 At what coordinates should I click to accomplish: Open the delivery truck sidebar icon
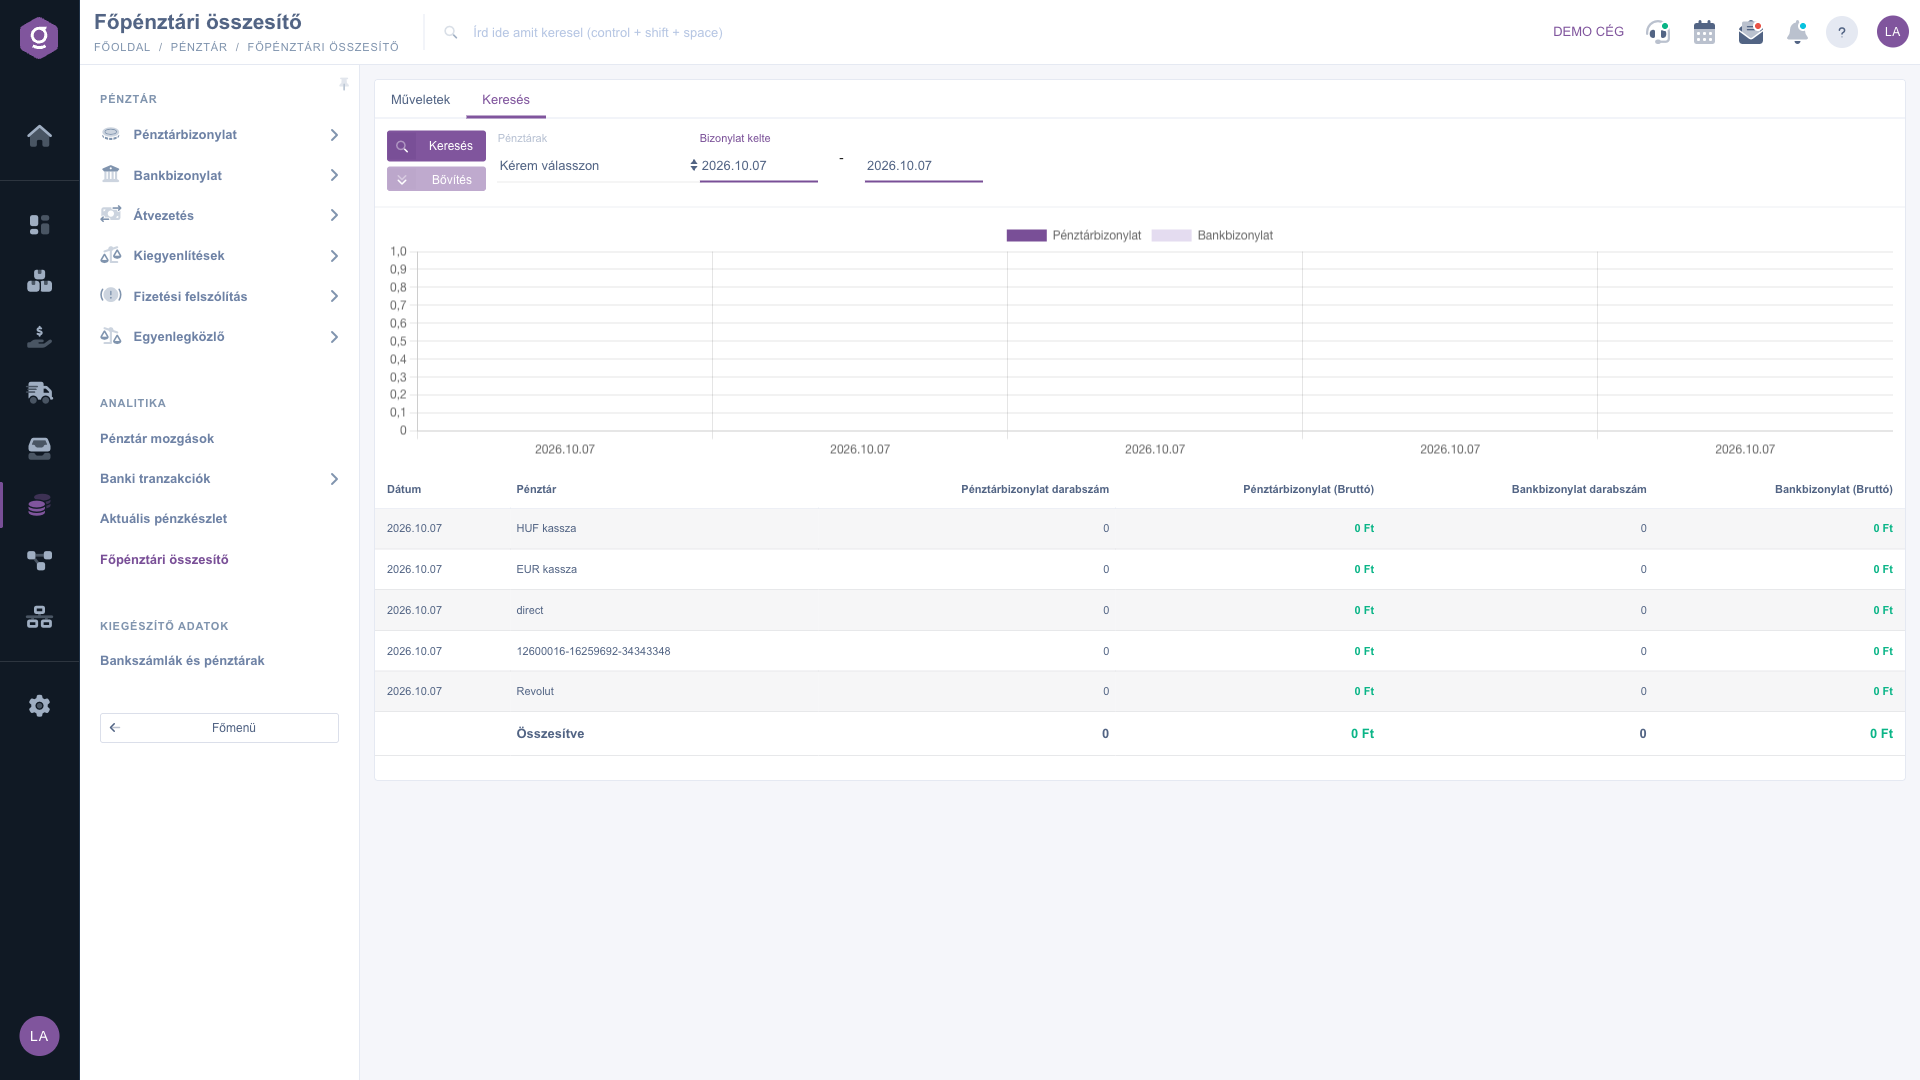(39, 392)
